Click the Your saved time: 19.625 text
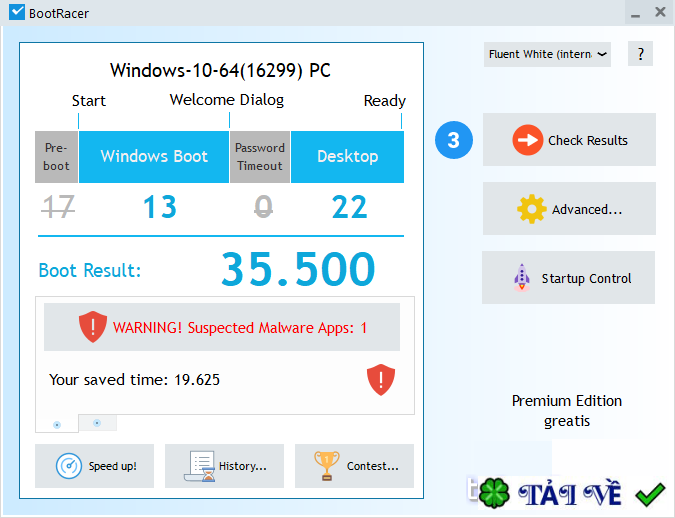The width and height of the screenshot is (675, 518). 134,380
